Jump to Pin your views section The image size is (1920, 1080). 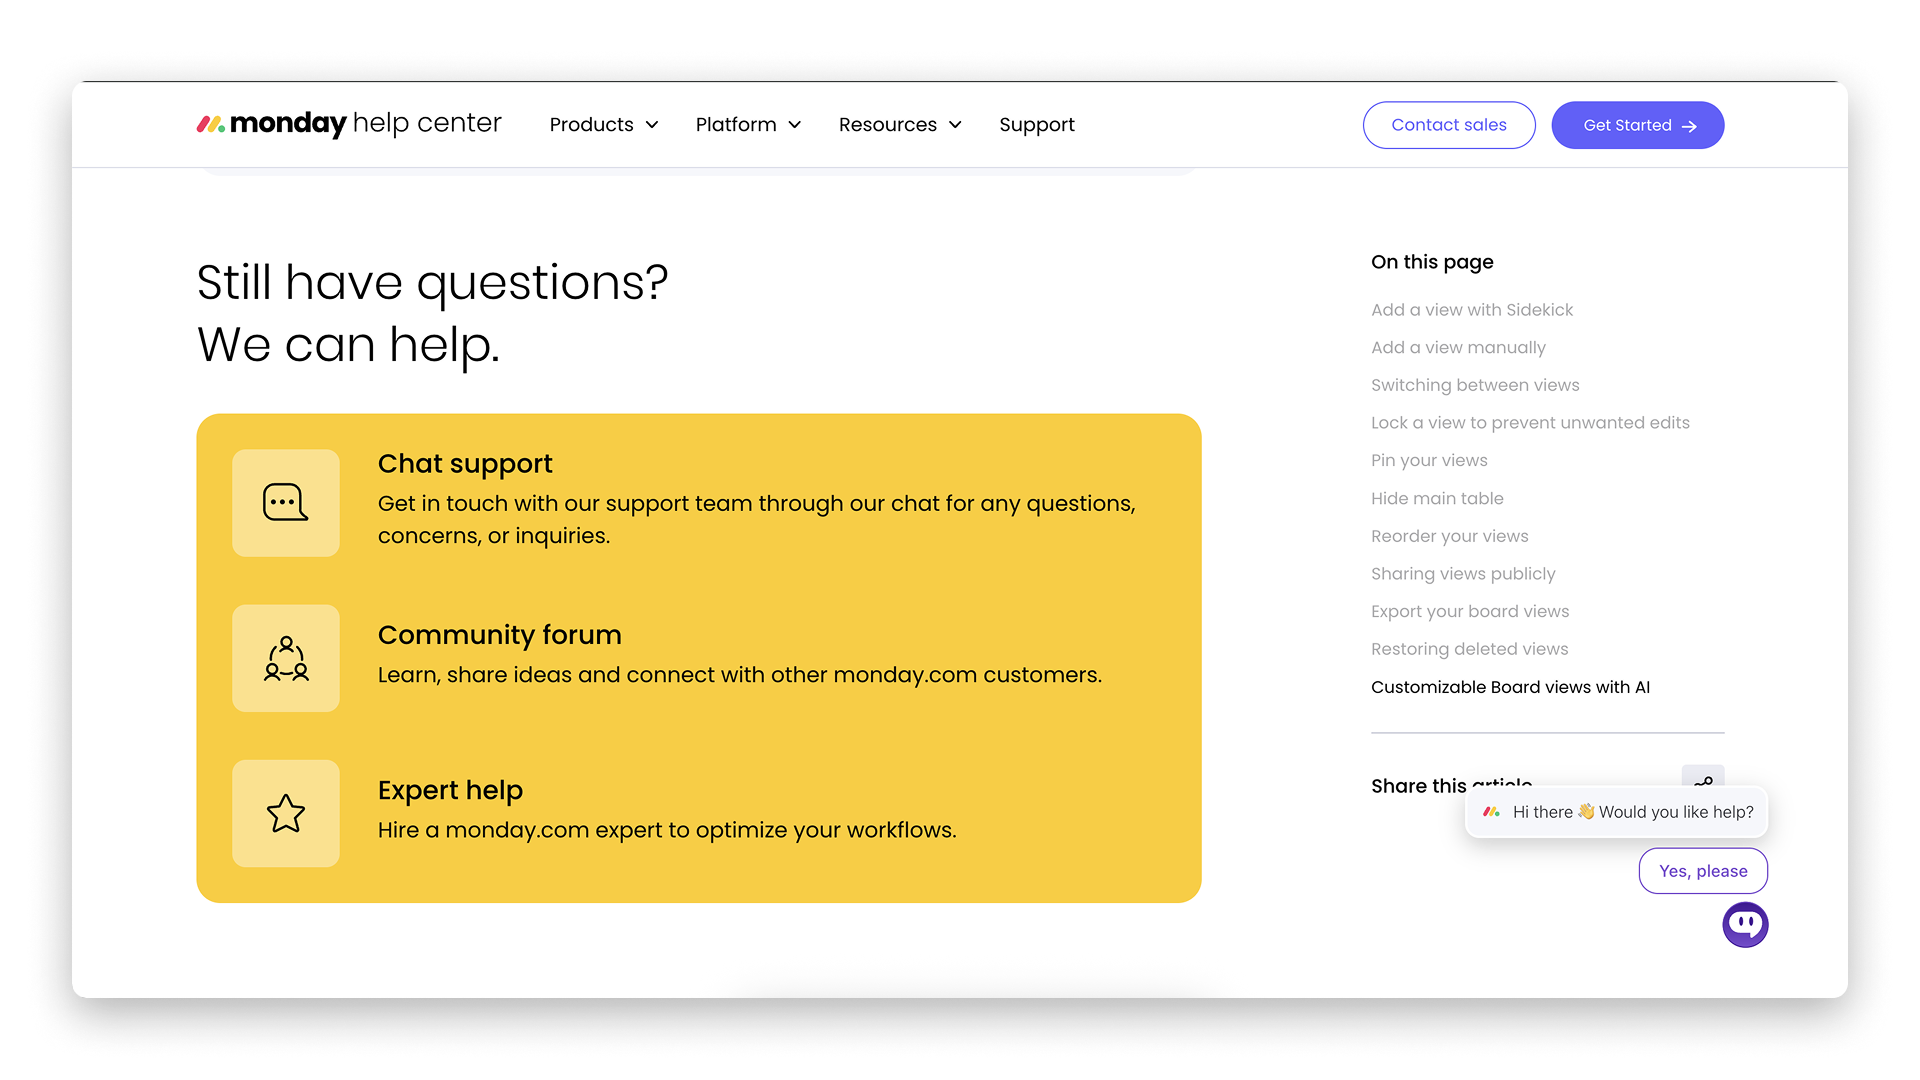(x=1429, y=461)
